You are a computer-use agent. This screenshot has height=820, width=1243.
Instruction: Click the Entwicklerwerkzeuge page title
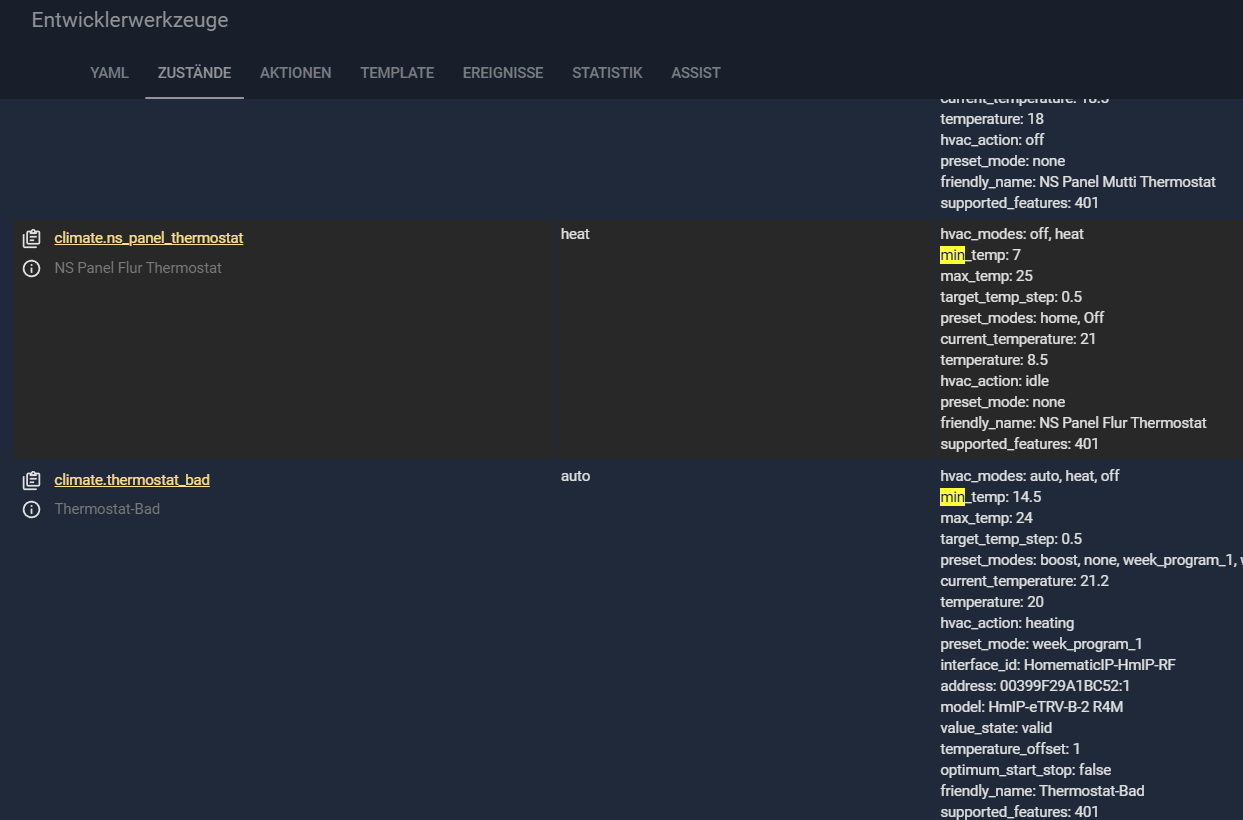(130, 20)
